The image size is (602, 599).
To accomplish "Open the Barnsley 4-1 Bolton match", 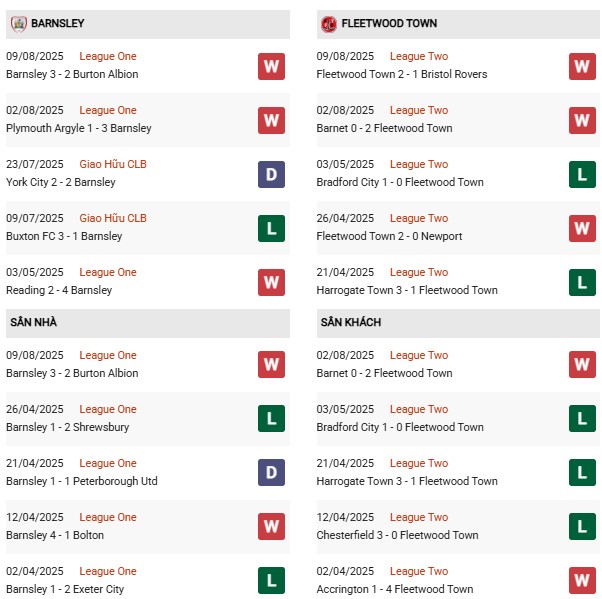I will pos(55,535).
